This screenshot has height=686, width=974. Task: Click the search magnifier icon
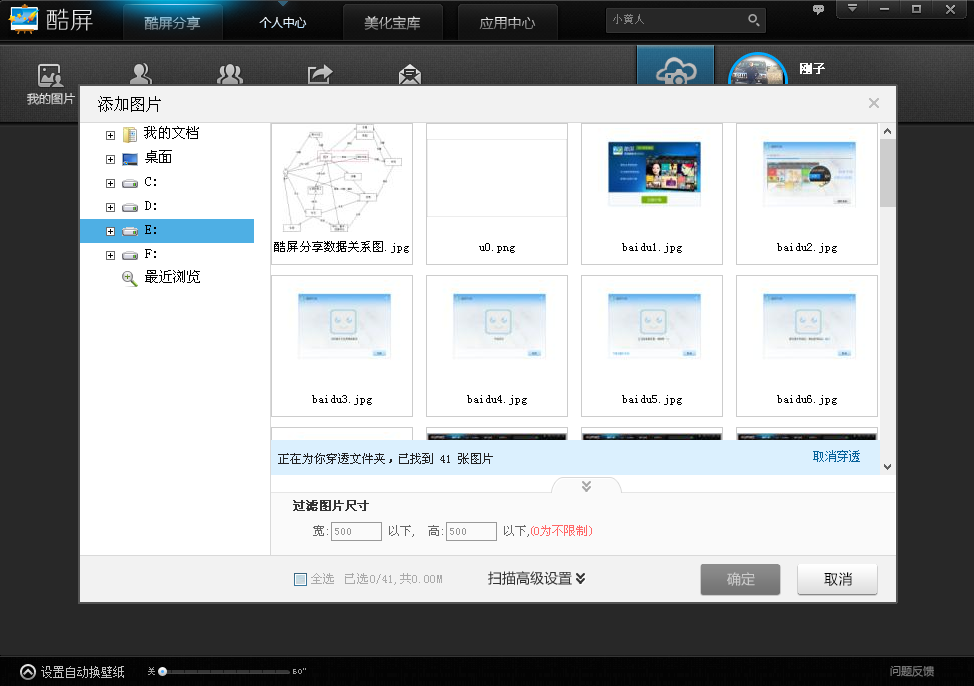point(753,20)
